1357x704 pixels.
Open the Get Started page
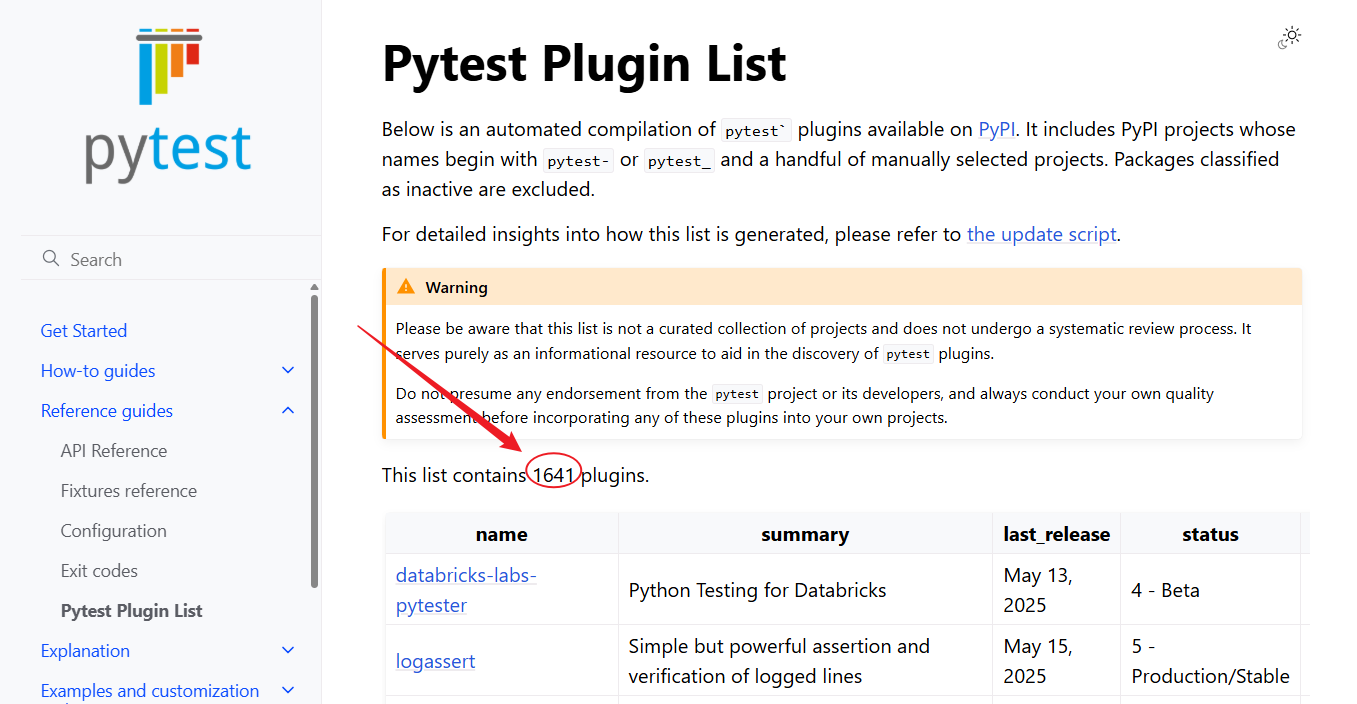[84, 331]
